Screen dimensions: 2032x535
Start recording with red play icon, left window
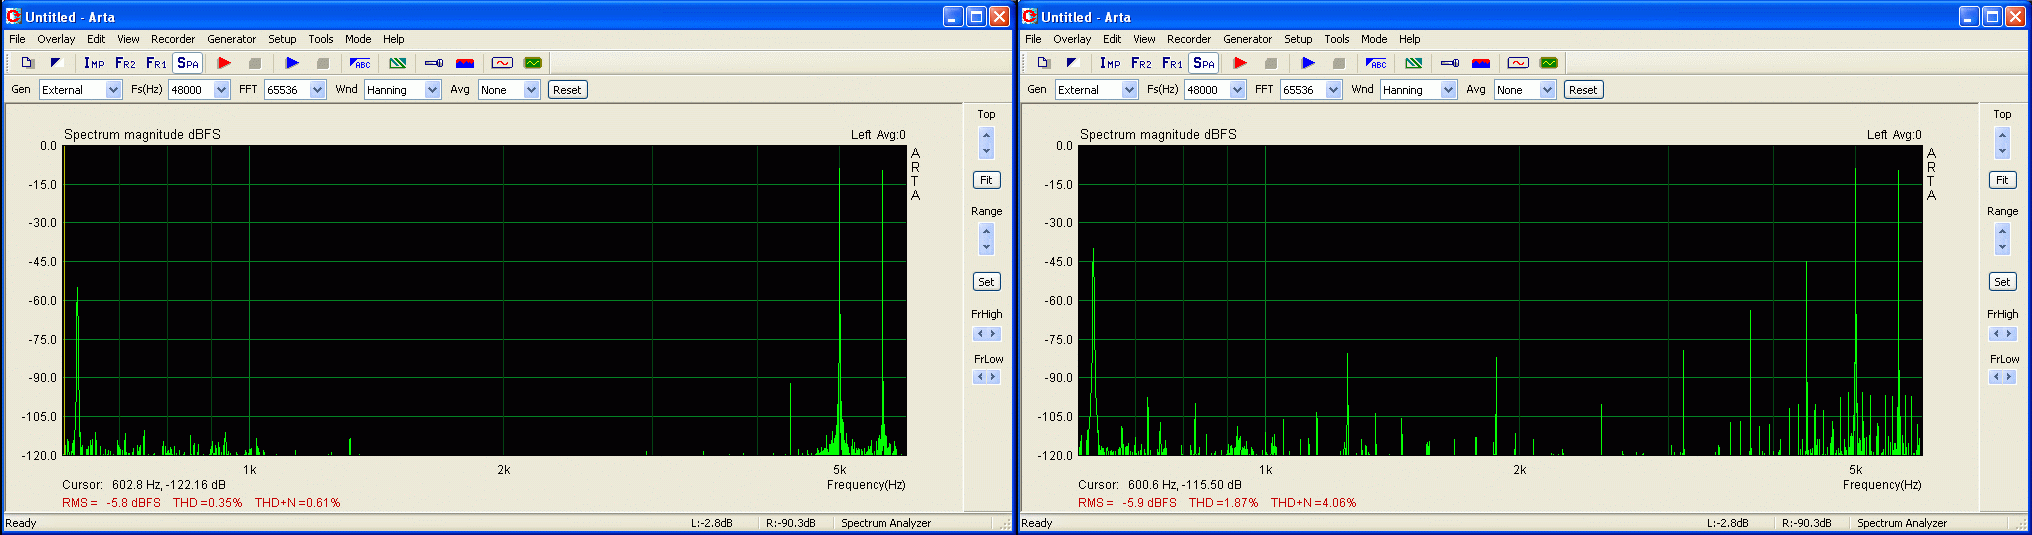coord(224,63)
